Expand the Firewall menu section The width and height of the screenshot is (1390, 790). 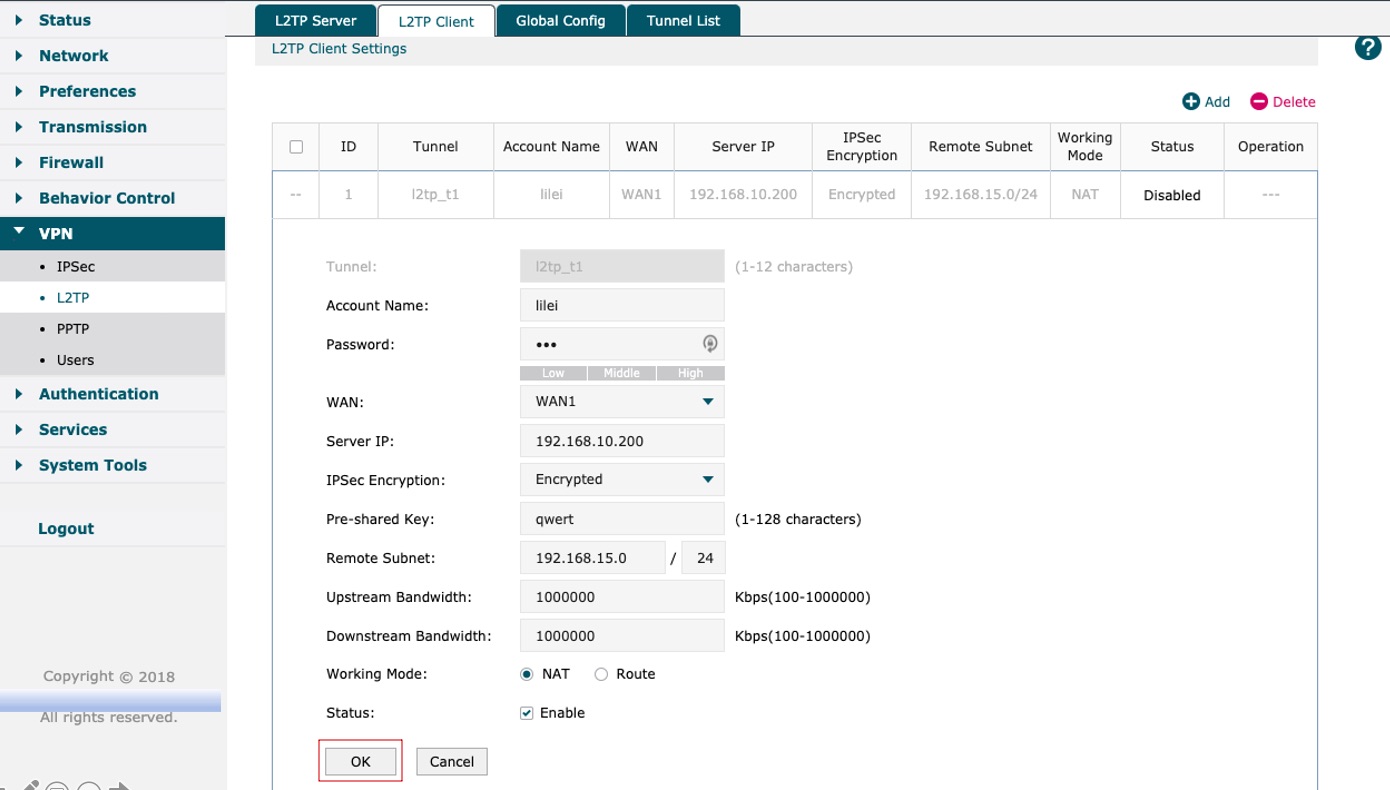(x=112, y=162)
